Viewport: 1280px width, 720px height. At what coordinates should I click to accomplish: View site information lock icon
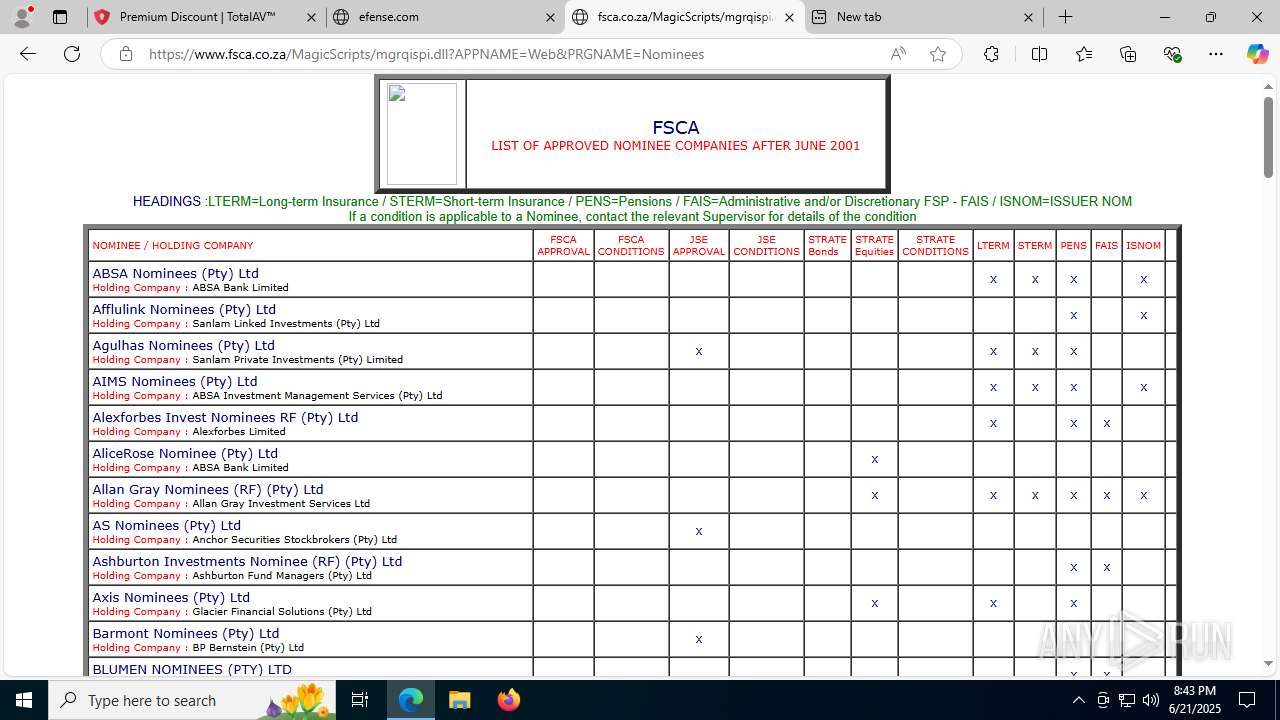click(125, 54)
